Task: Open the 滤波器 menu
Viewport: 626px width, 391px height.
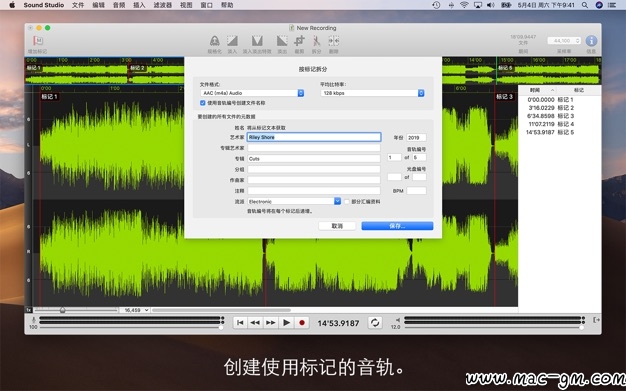Action: pos(162,5)
